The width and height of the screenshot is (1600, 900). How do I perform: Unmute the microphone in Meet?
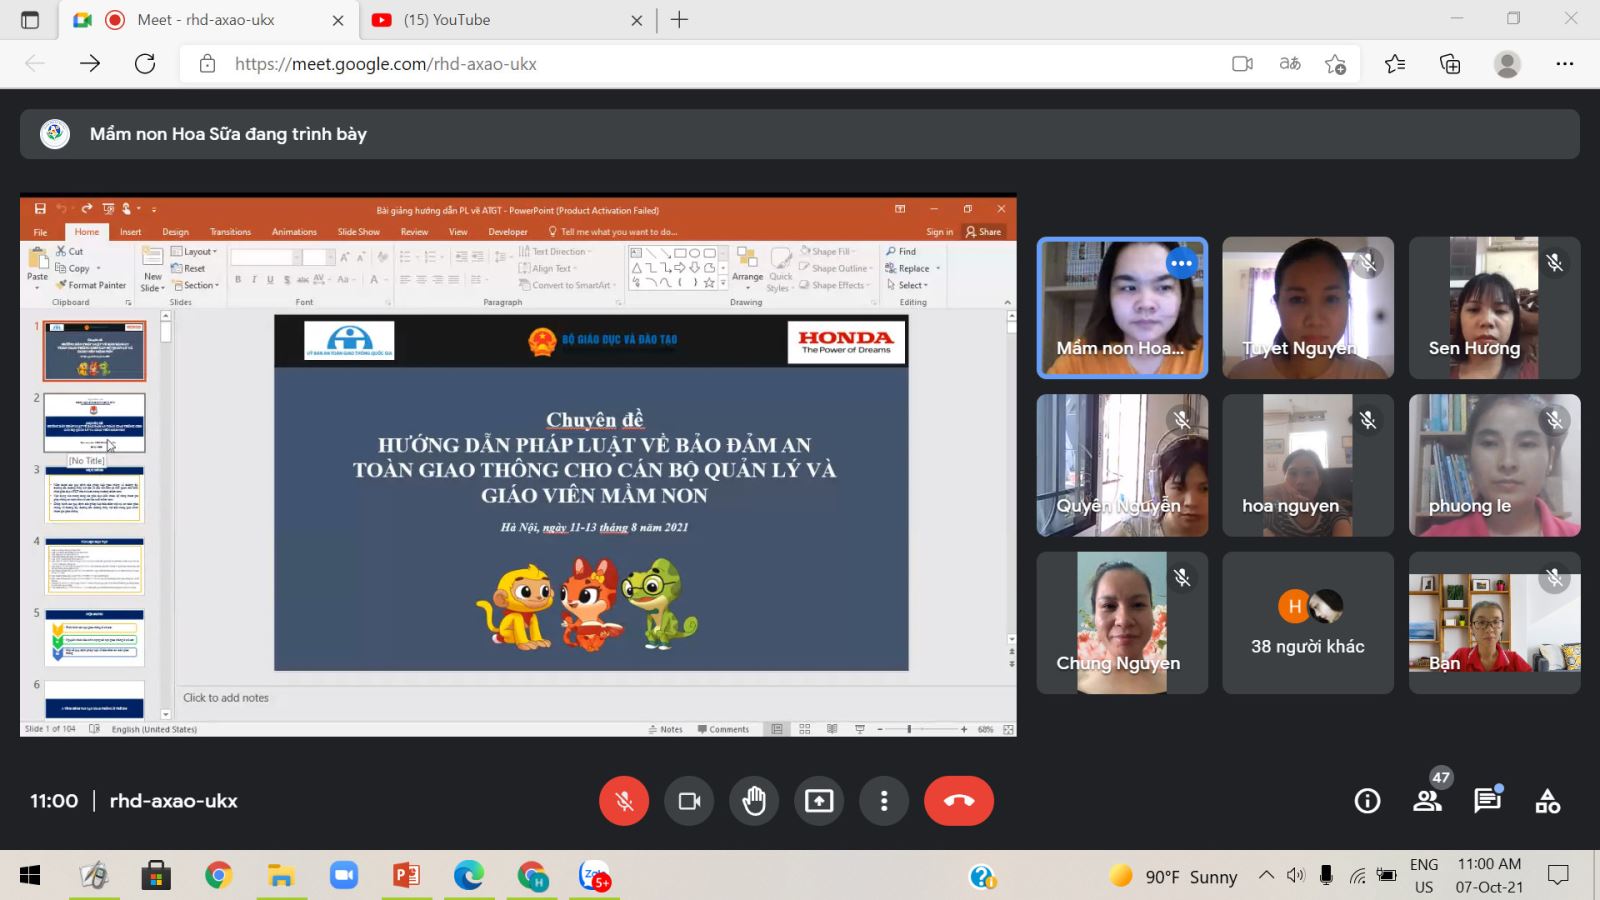[624, 801]
